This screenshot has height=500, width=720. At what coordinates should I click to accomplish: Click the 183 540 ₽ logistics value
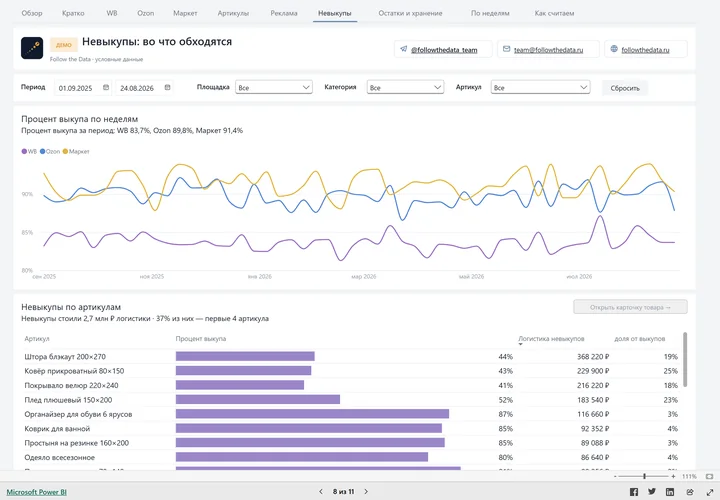(x=593, y=399)
